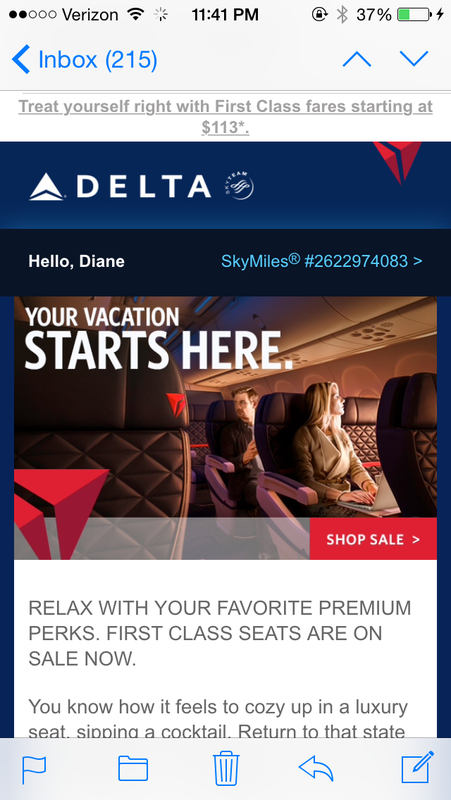Tap the red Delta widget at header corner

point(397,162)
